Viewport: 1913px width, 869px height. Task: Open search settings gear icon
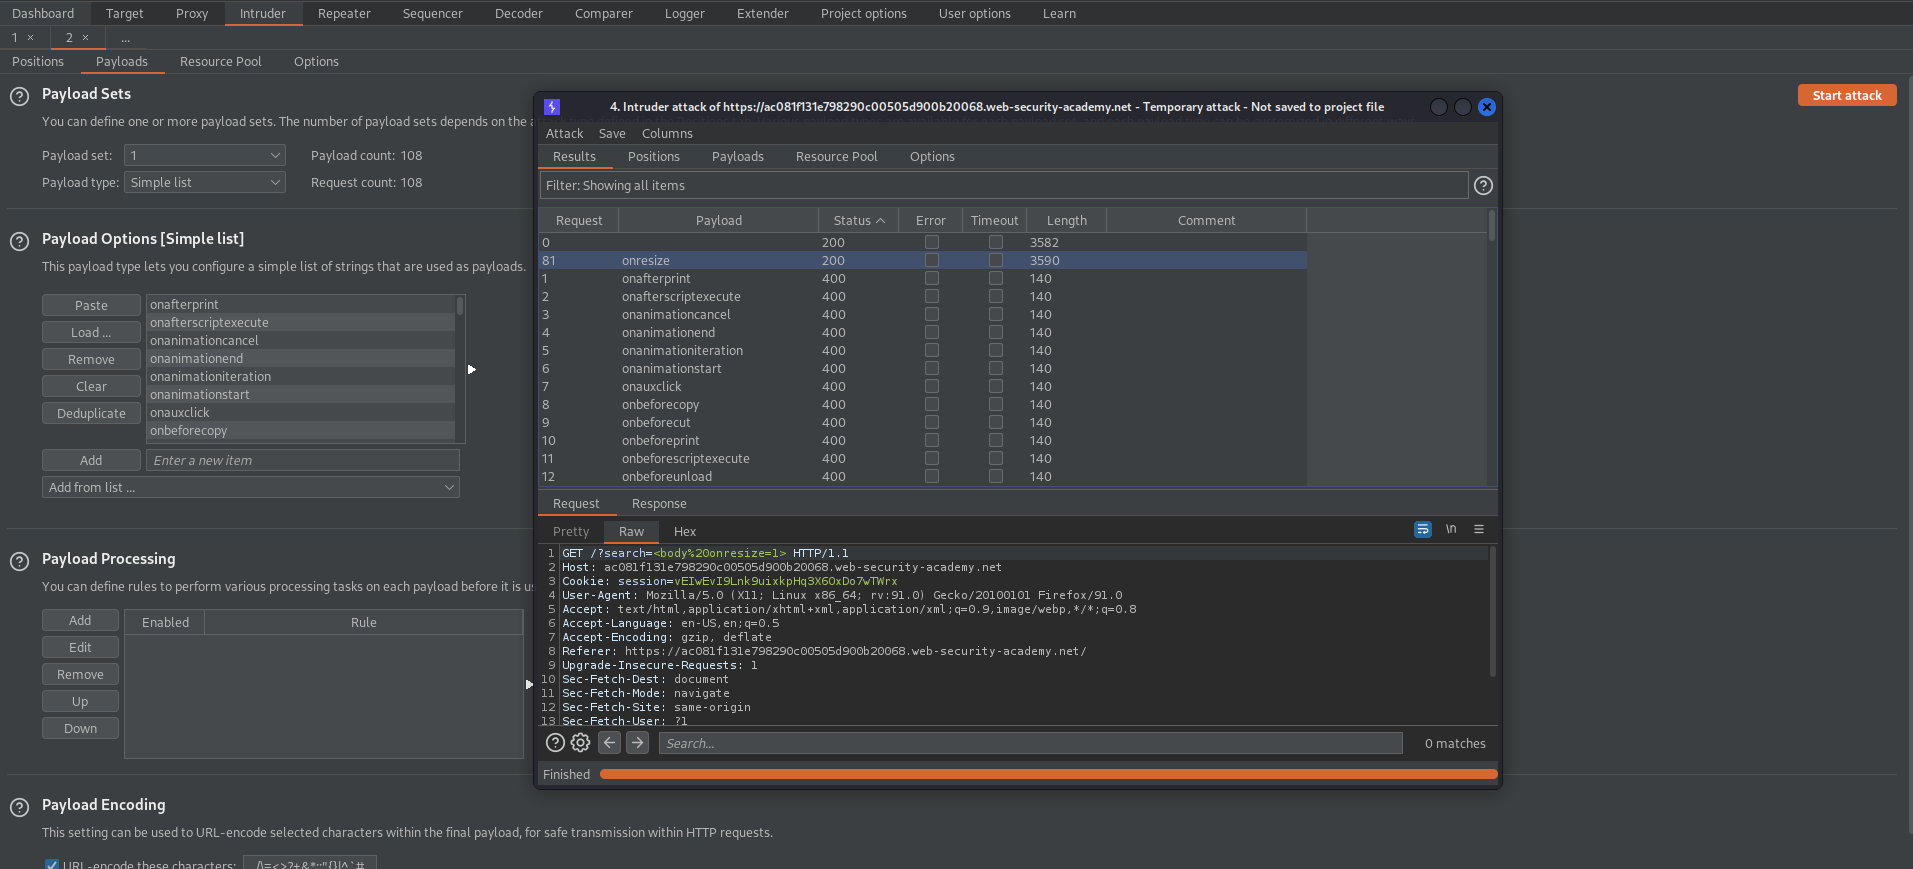pos(581,743)
